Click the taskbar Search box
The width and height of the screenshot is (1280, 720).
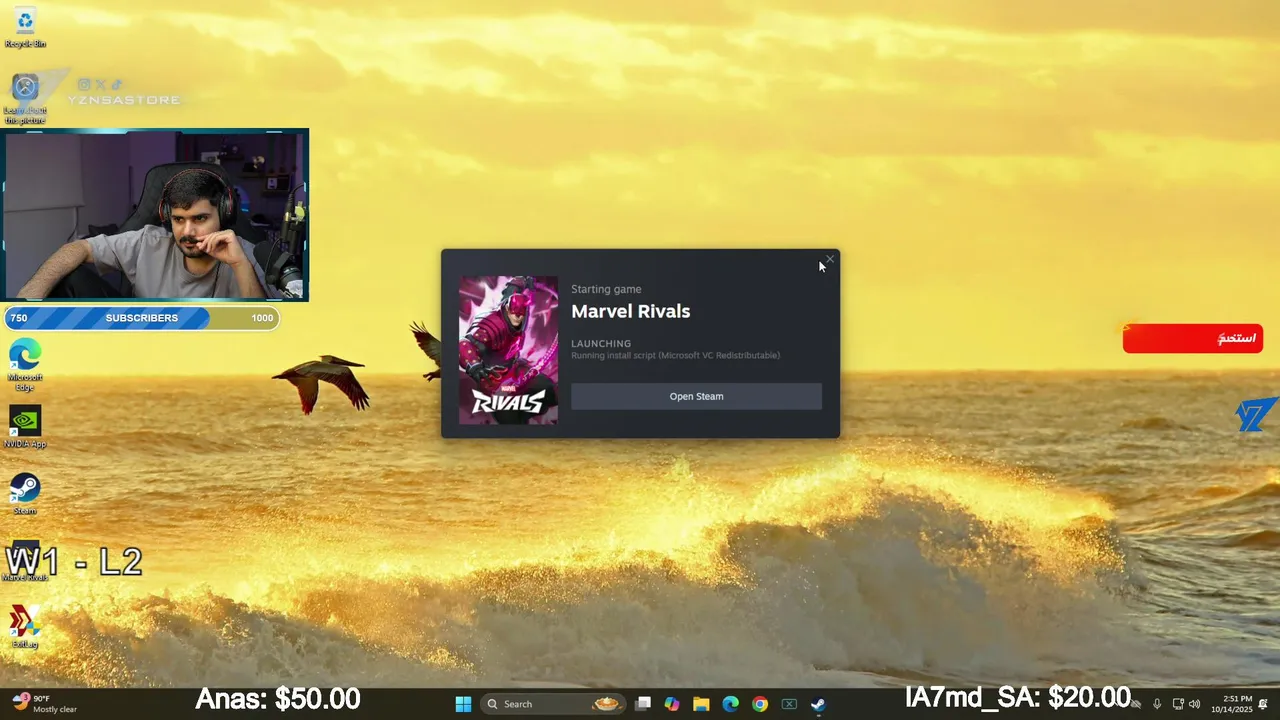(x=553, y=704)
